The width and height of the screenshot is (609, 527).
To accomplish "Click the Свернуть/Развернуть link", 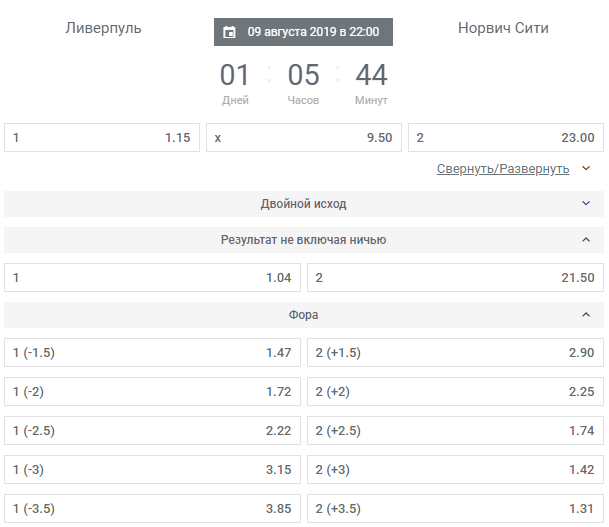I will click(503, 169).
